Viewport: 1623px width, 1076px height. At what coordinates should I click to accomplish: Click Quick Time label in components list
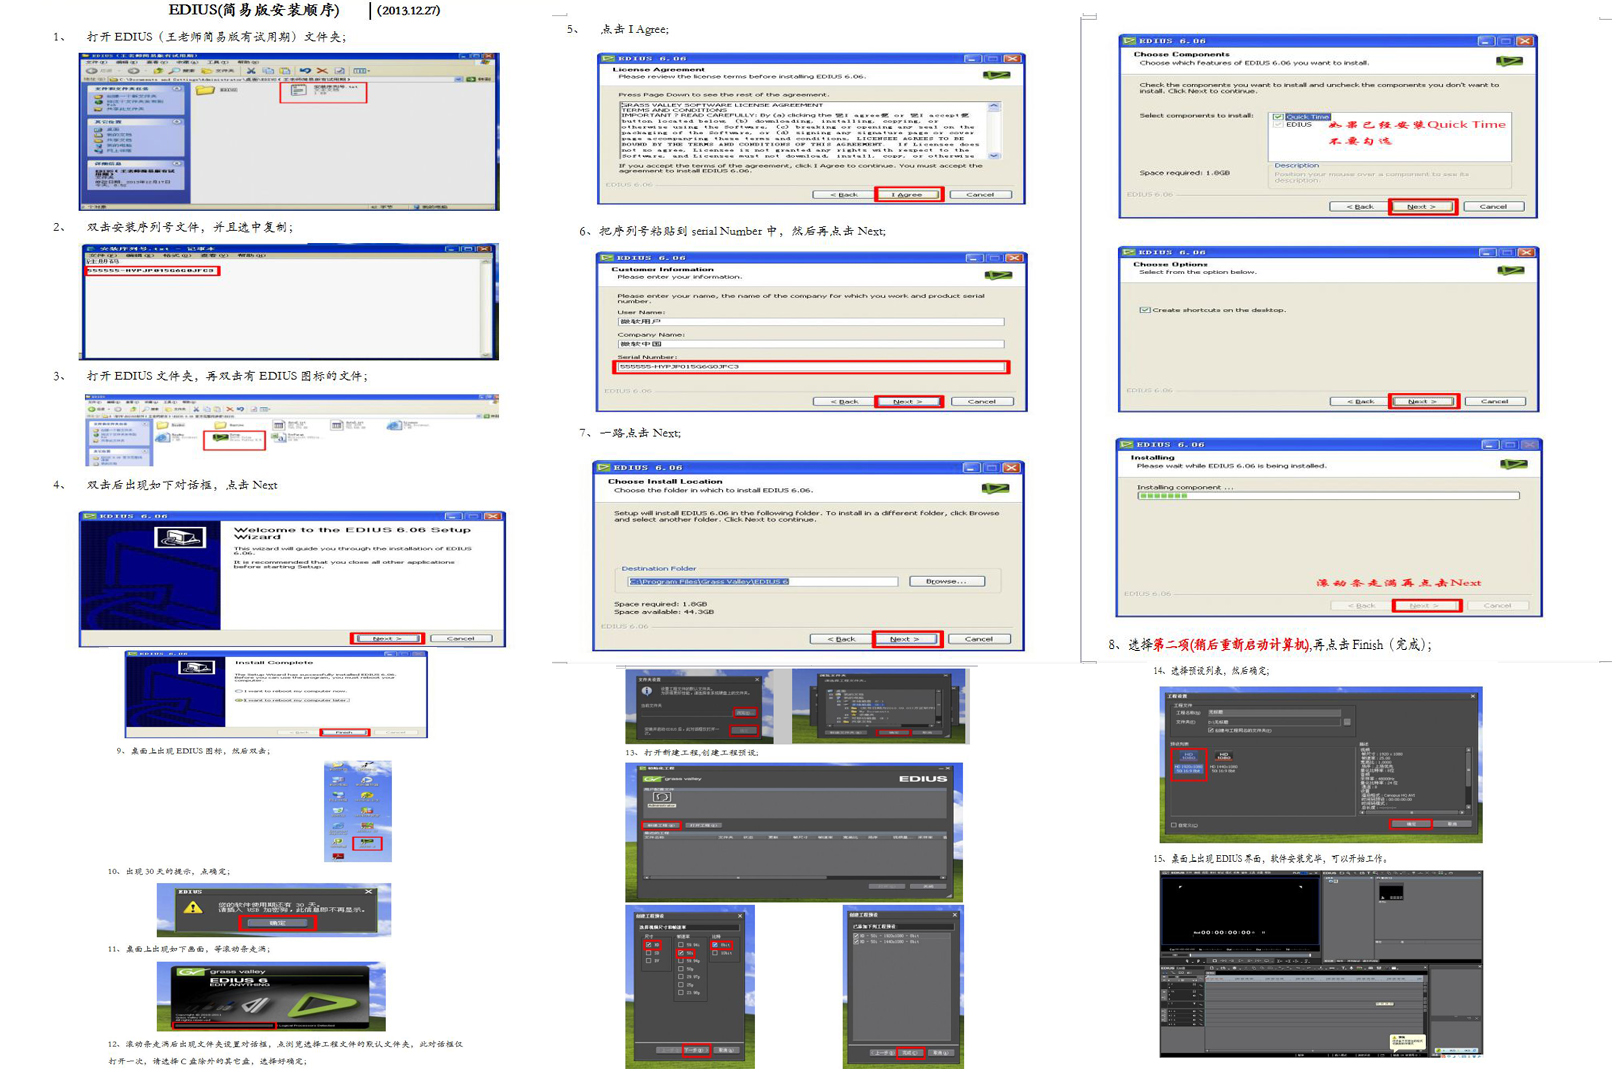coord(1307,117)
